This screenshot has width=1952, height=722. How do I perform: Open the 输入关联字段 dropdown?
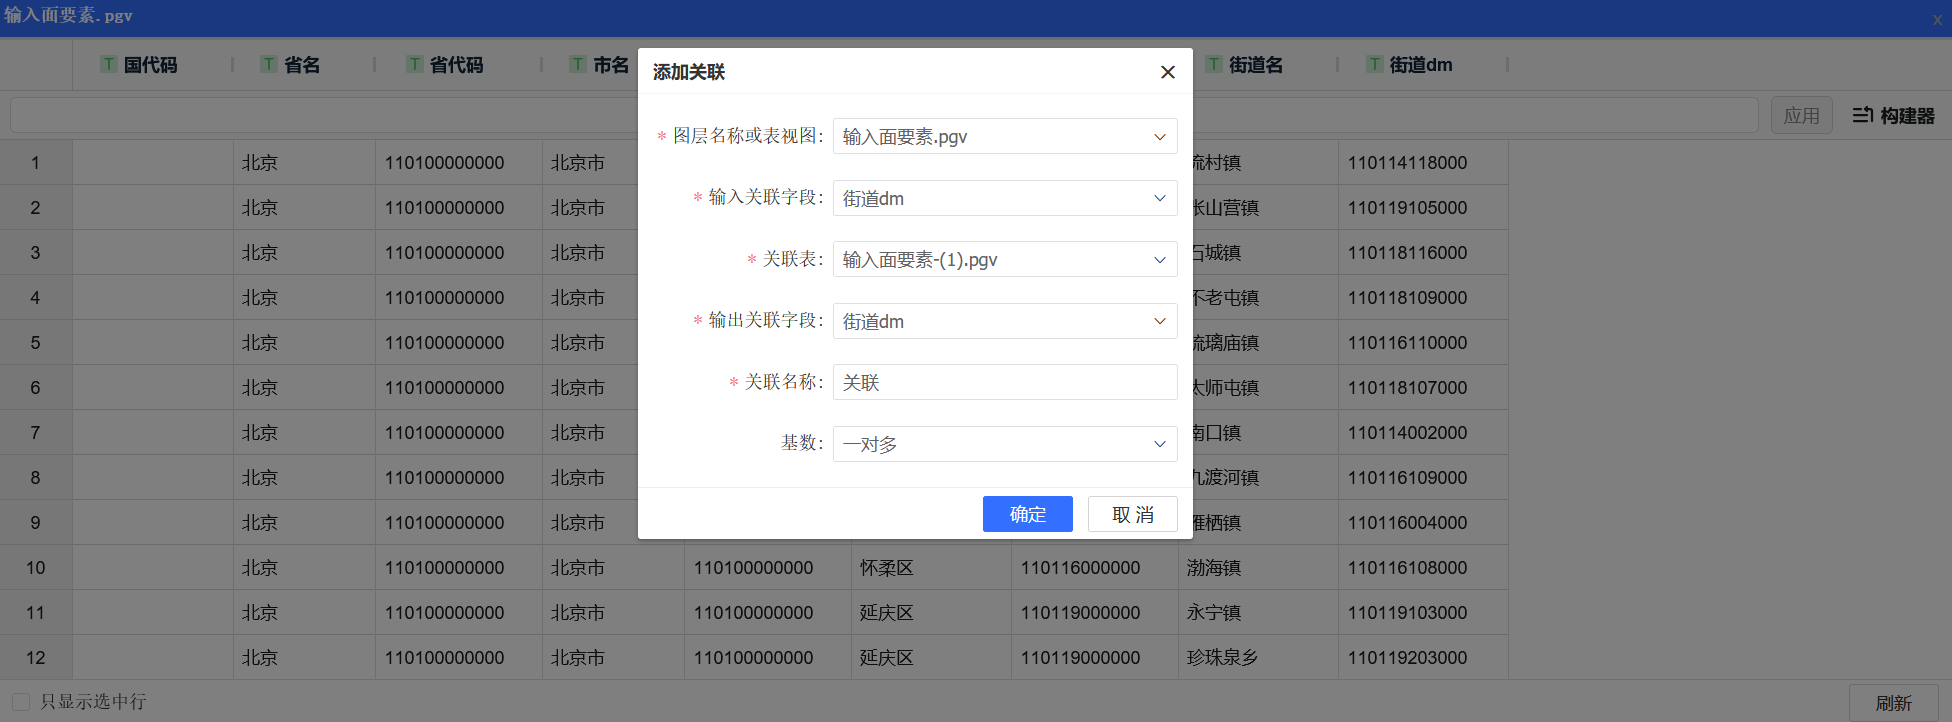pos(1004,198)
